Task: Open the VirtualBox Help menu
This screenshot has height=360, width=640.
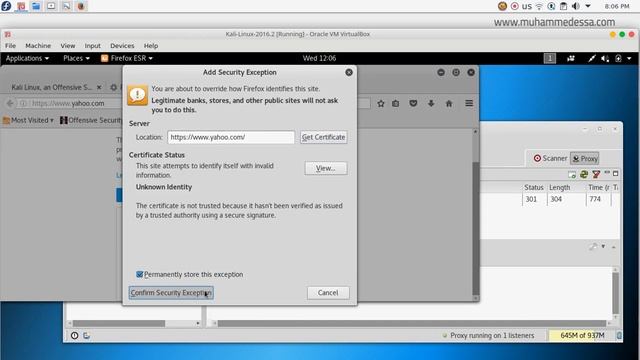Action: click(151, 46)
